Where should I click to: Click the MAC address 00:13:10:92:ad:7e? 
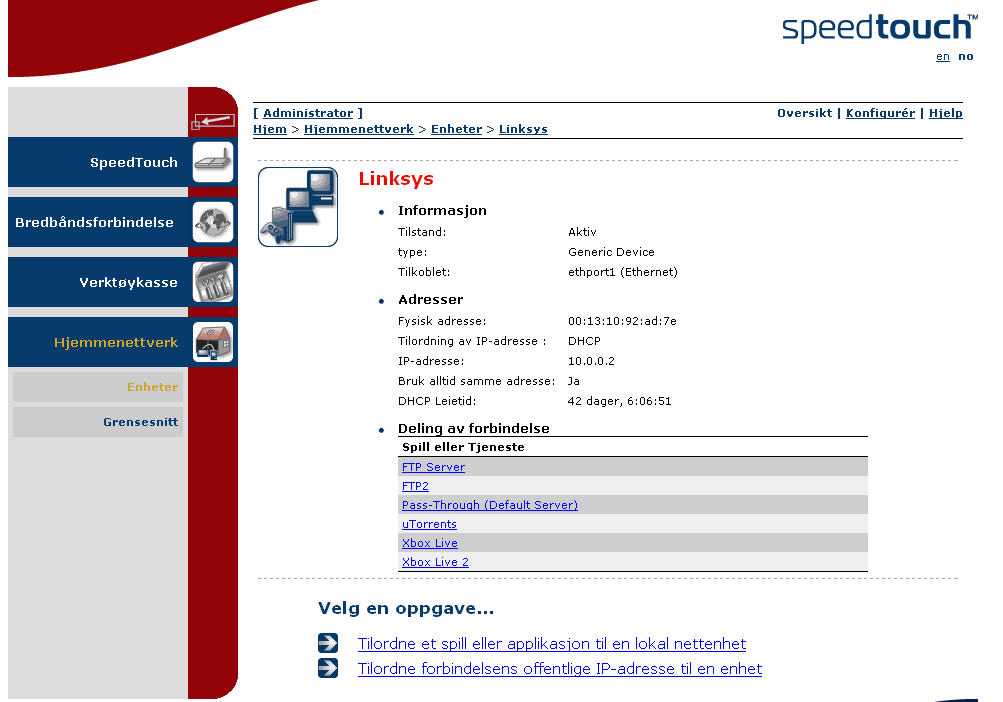tap(622, 321)
